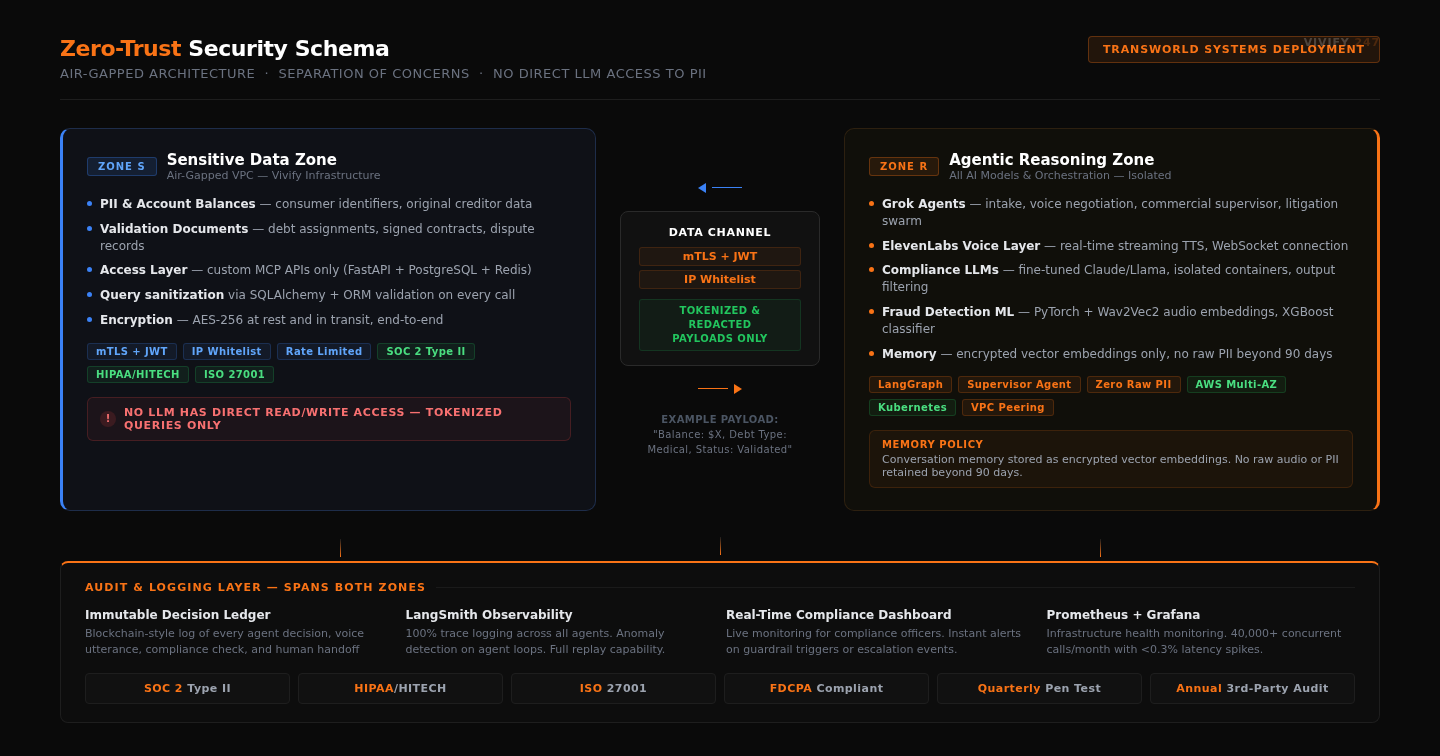Click SOC 2 Type II tag in Sensitive Data Zone

pyautogui.click(x=426, y=352)
